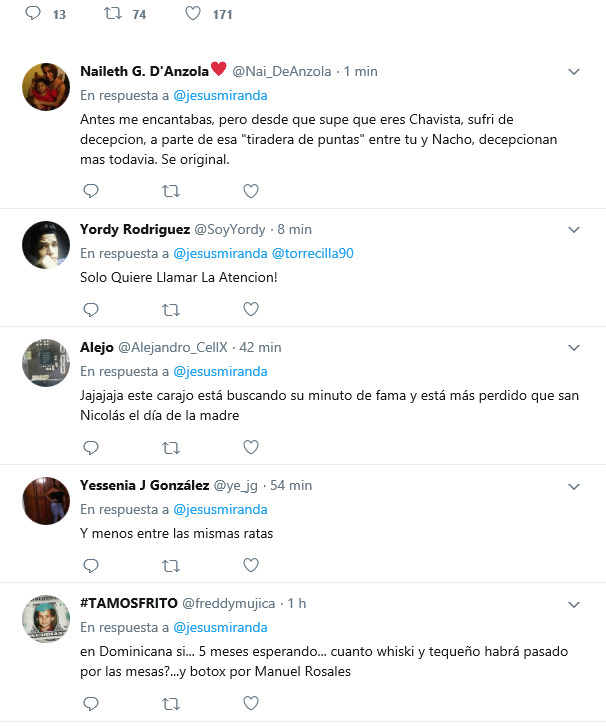
Task: Open @jesusmiranda link in Yessenia's reply
Action: [x=221, y=509]
